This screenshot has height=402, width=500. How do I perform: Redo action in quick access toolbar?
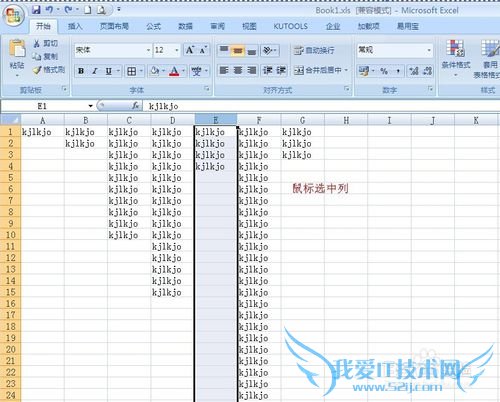(x=68, y=10)
